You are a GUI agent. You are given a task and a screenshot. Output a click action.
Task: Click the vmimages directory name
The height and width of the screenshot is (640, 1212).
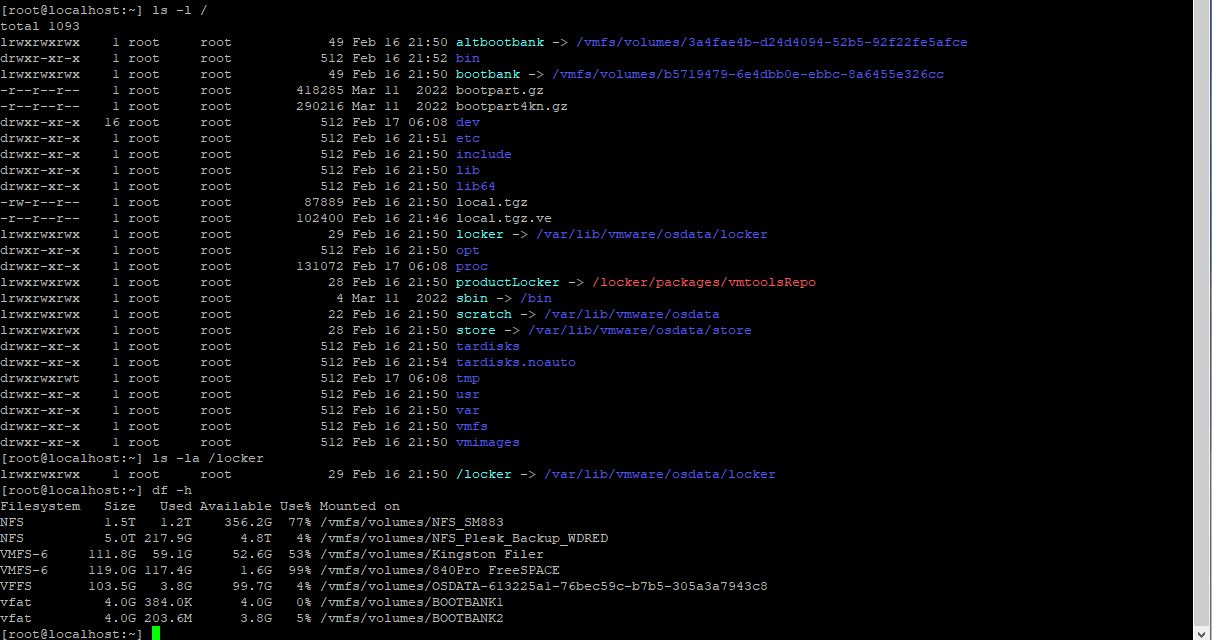[x=487, y=442]
